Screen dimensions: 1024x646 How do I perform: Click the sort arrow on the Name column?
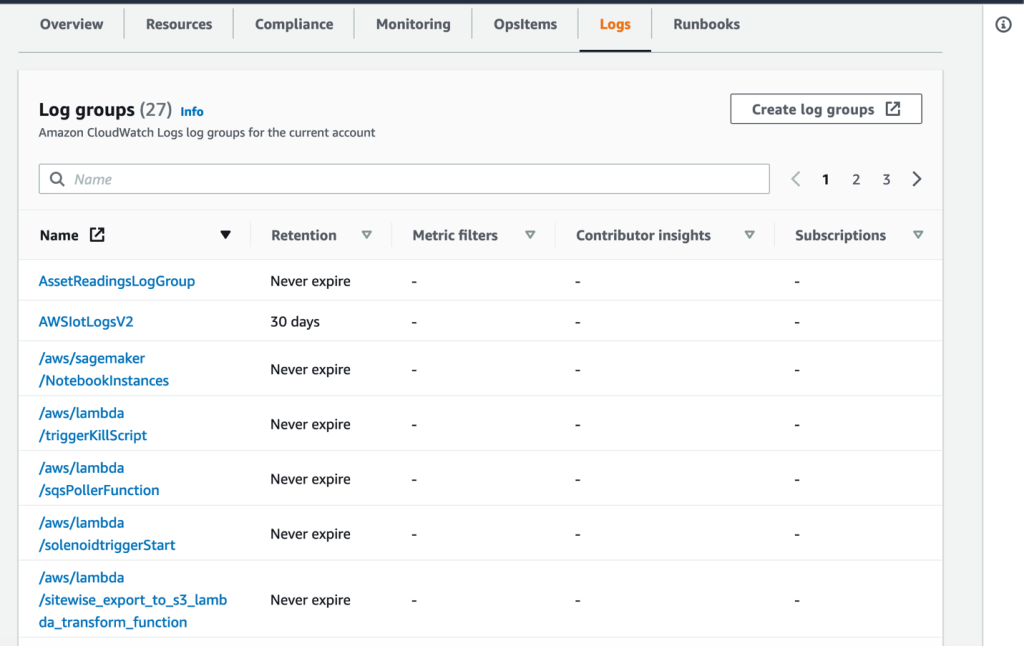[226, 234]
